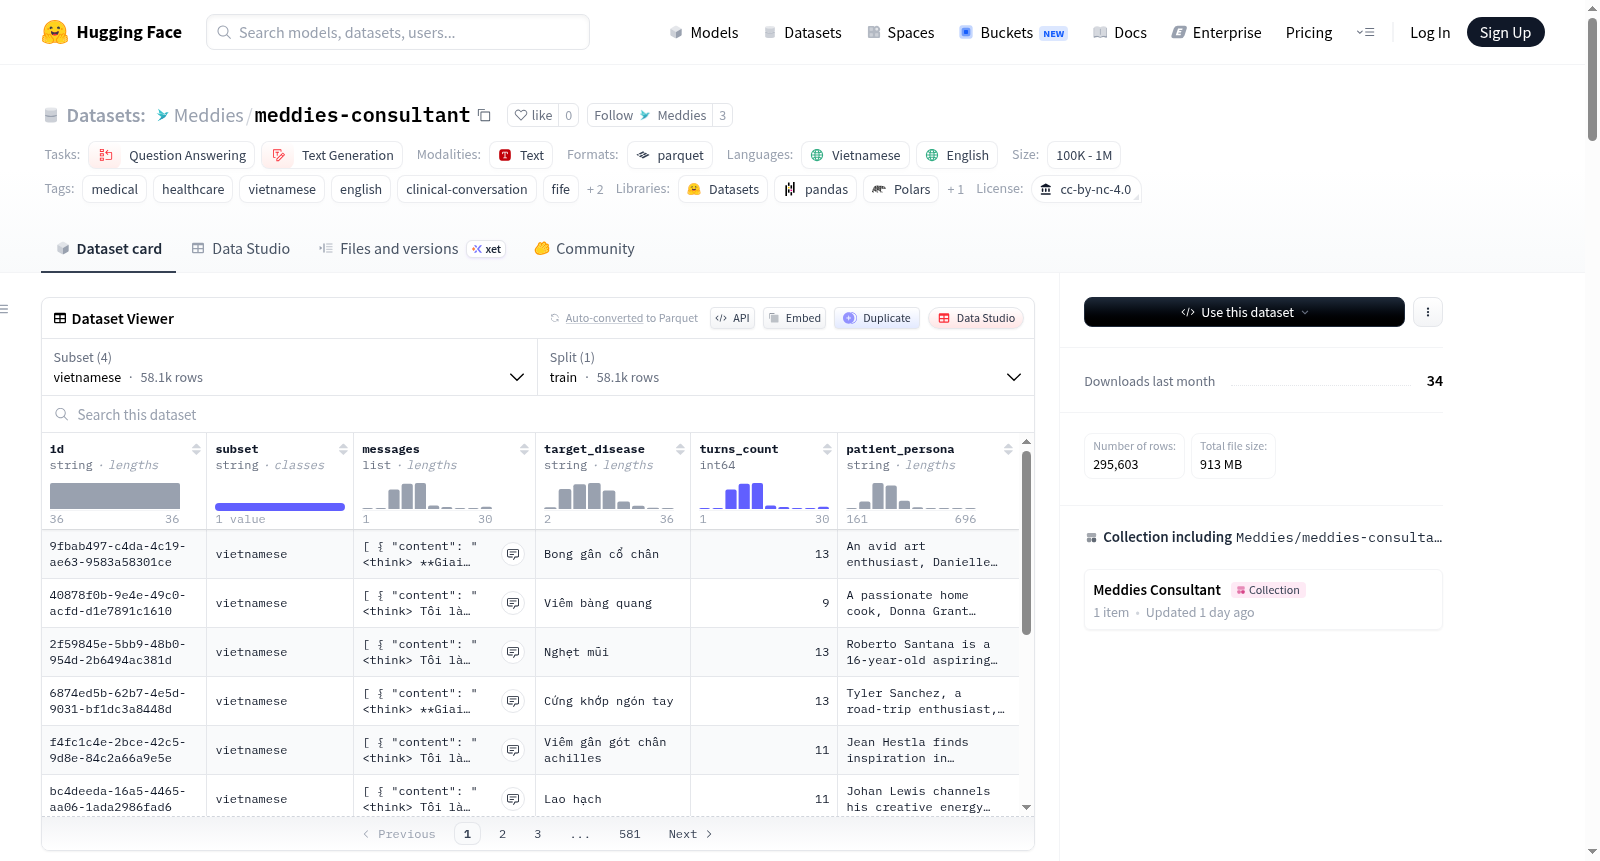Expand the messages cell in the Cứng khớp ngón tay row
Screen dimensions: 1600x861
point(513,701)
